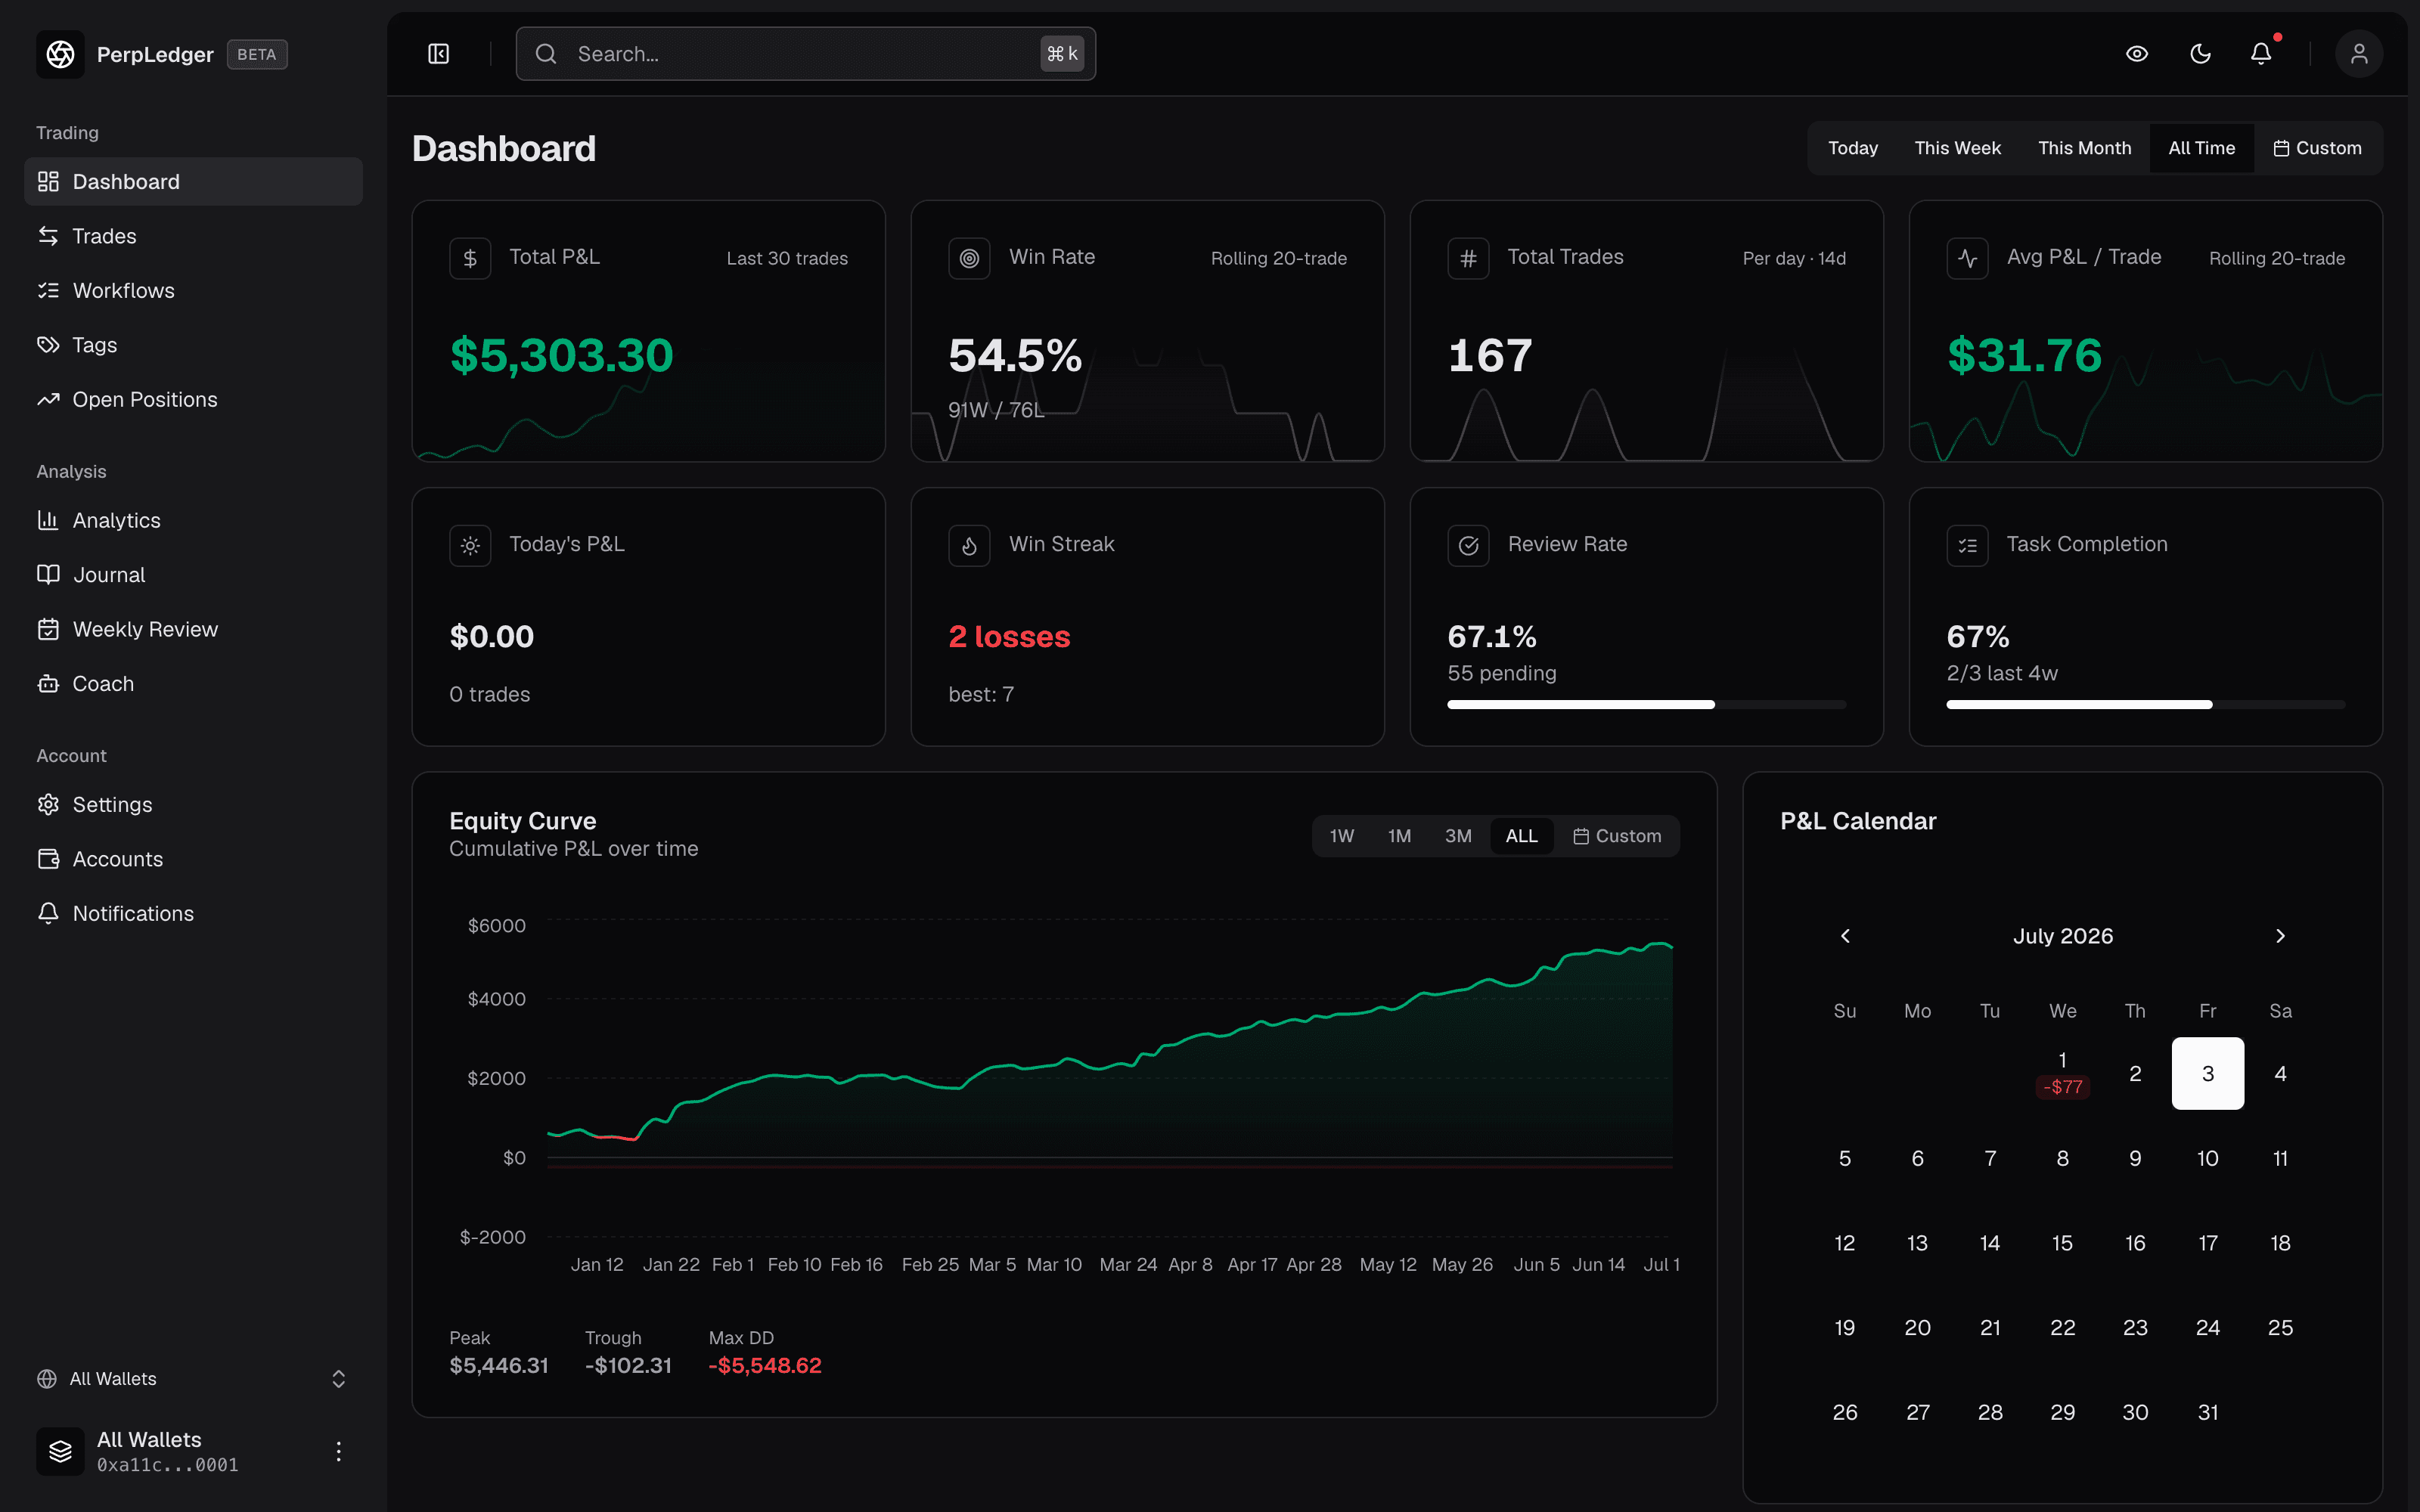The height and width of the screenshot is (1512, 2420).
Task: Click the $5,303.30 Total P&L value
Action: click(x=562, y=356)
